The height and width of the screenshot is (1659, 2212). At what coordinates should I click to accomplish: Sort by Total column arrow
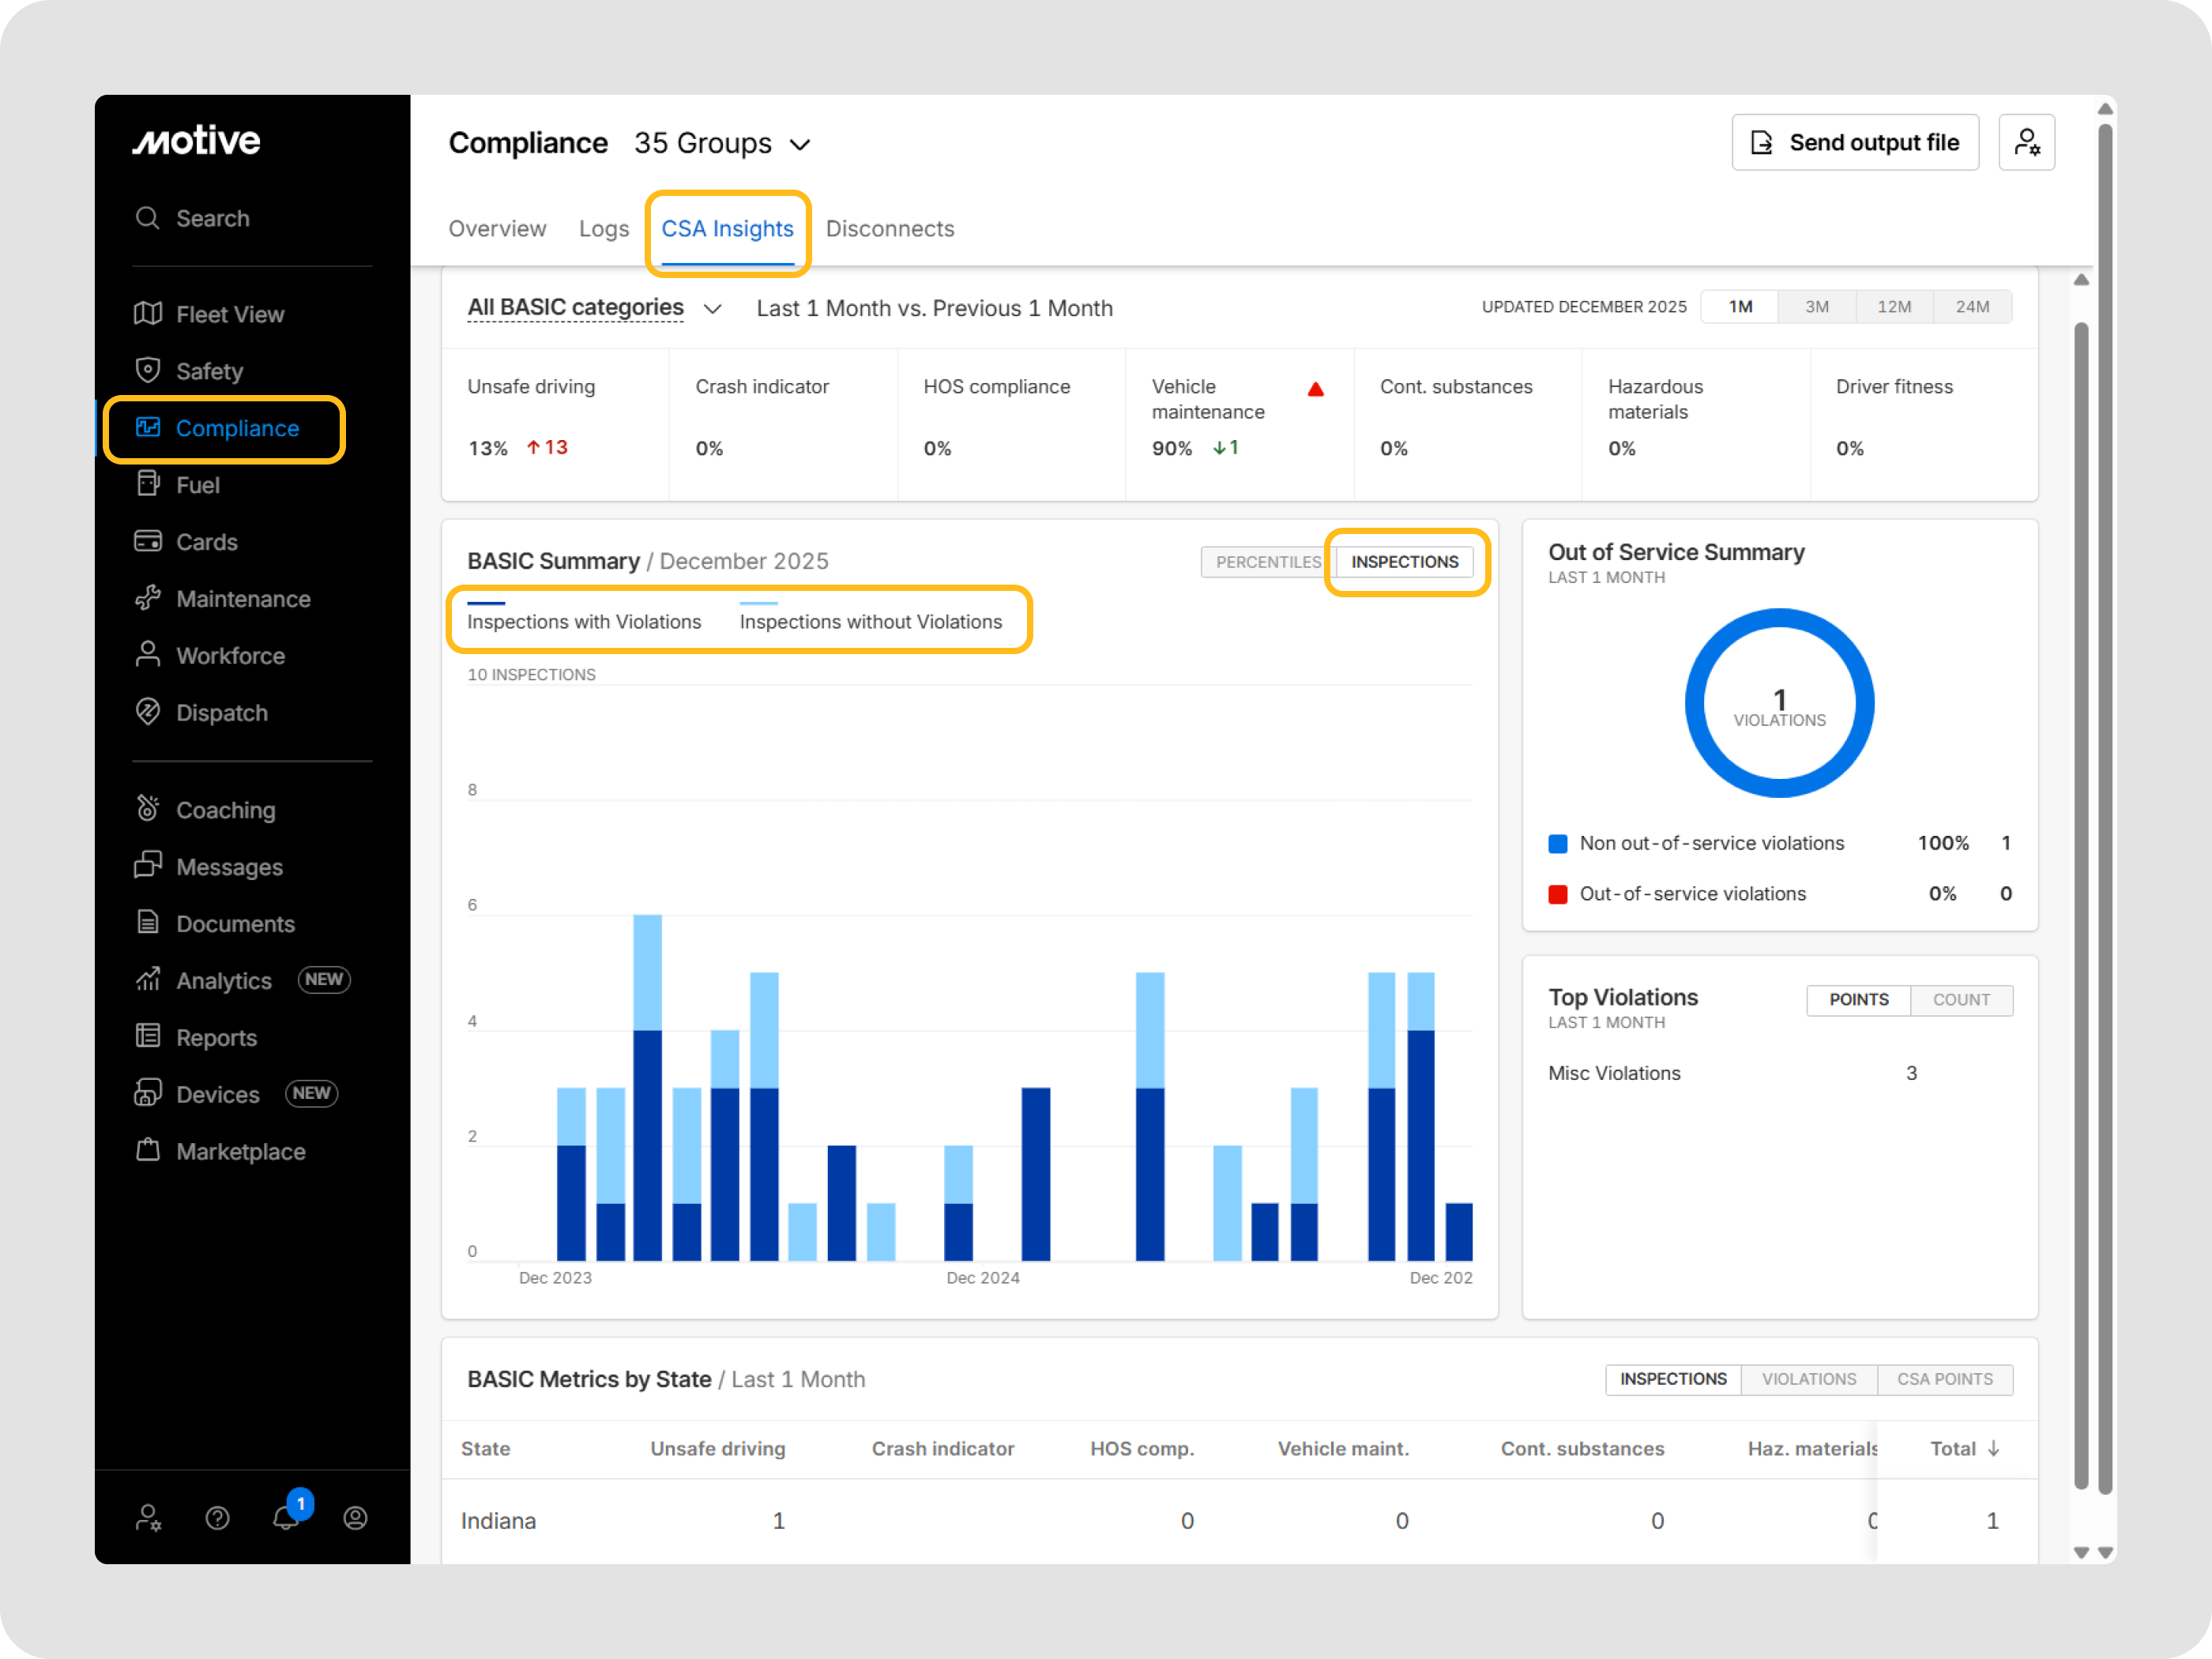pyautogui.click(x=1993, y=1449)
